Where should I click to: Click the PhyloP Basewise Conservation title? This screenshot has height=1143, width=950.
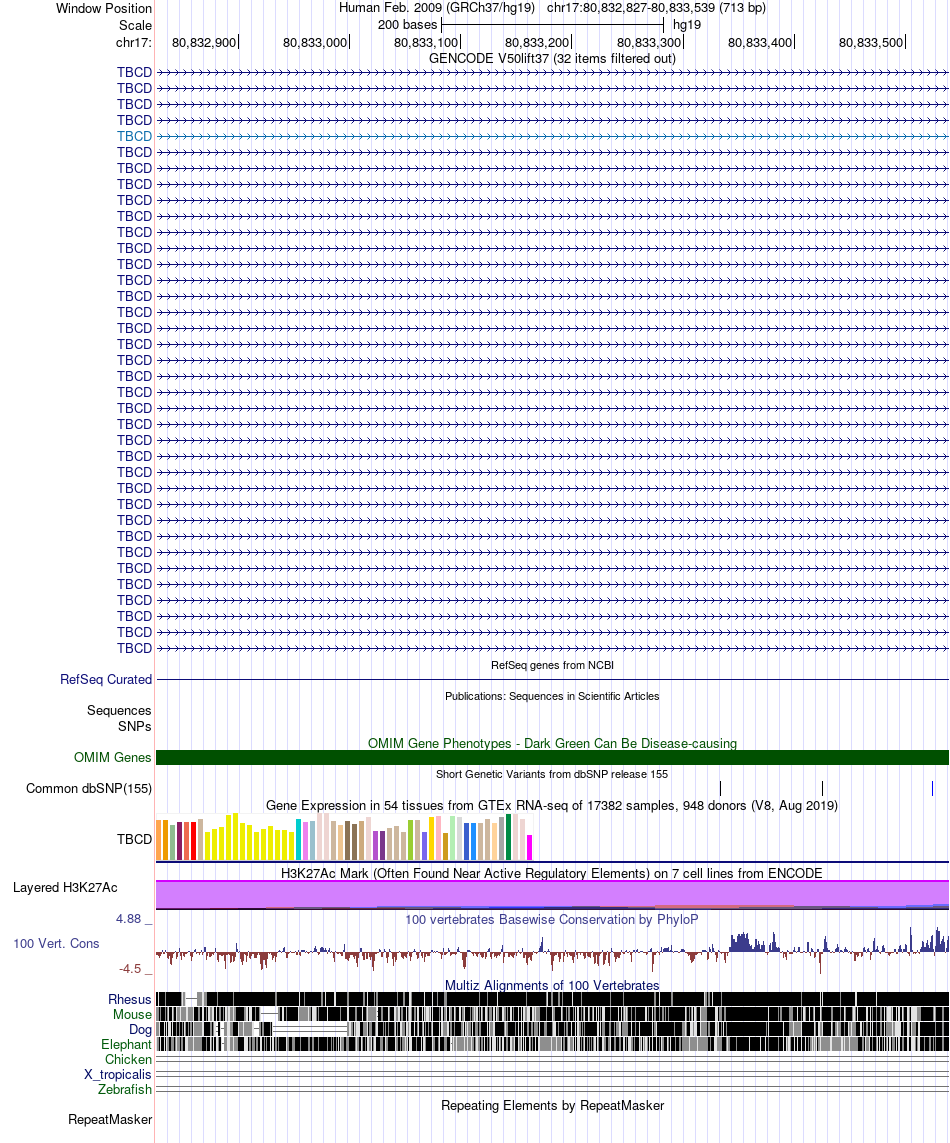(552, 919)
